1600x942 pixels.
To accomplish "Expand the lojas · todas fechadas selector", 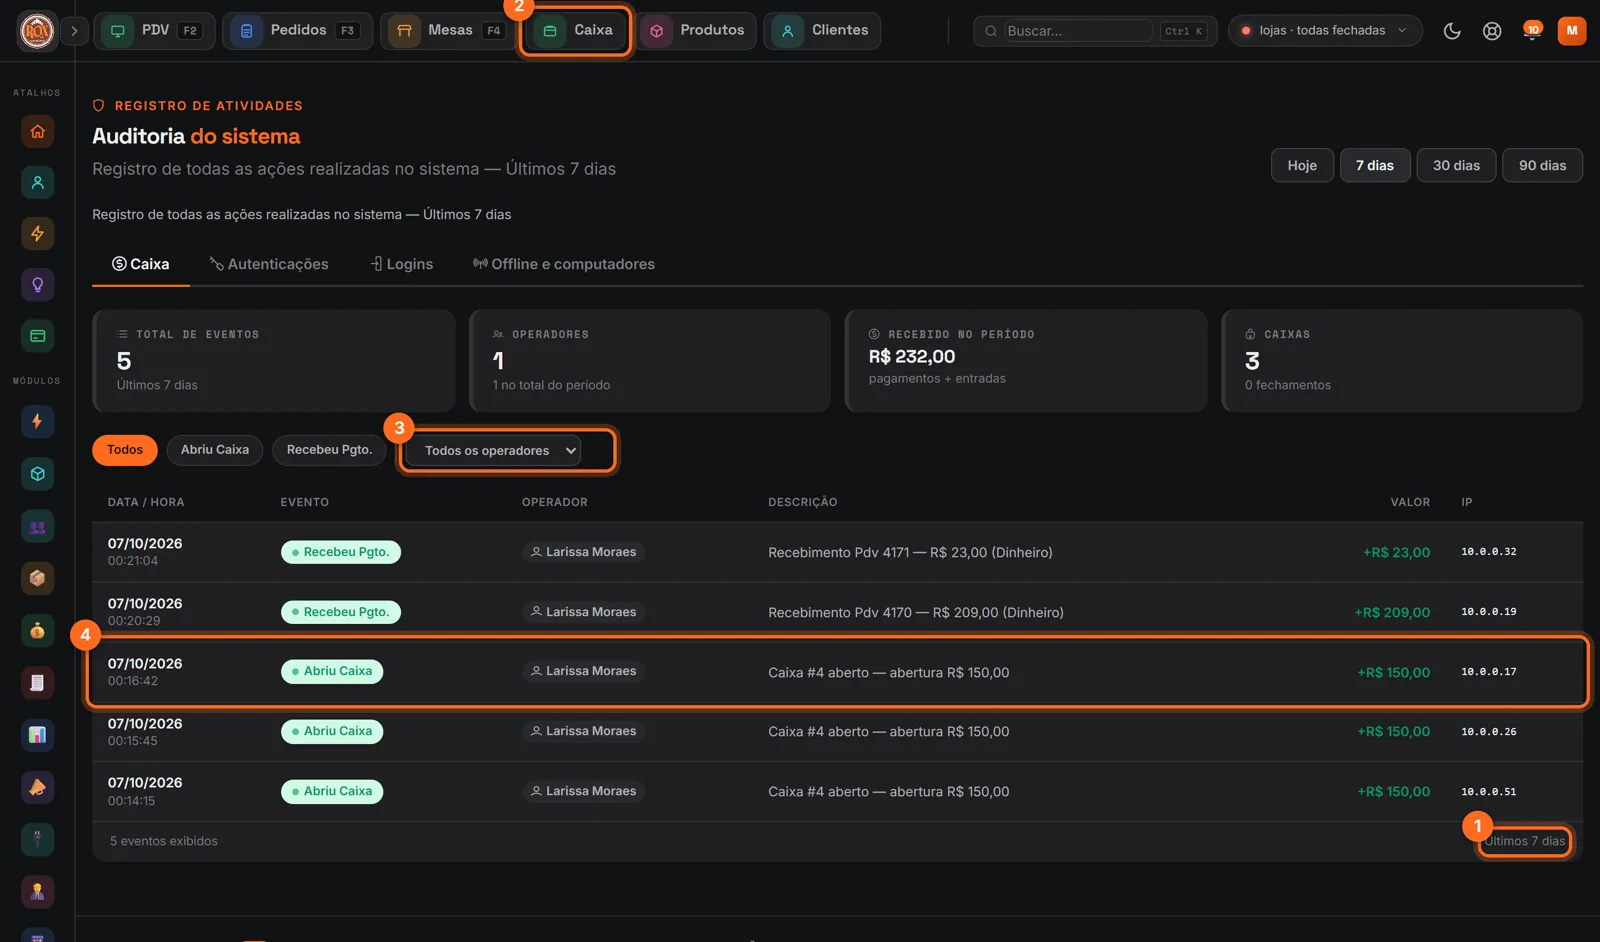I will 1325,31.
